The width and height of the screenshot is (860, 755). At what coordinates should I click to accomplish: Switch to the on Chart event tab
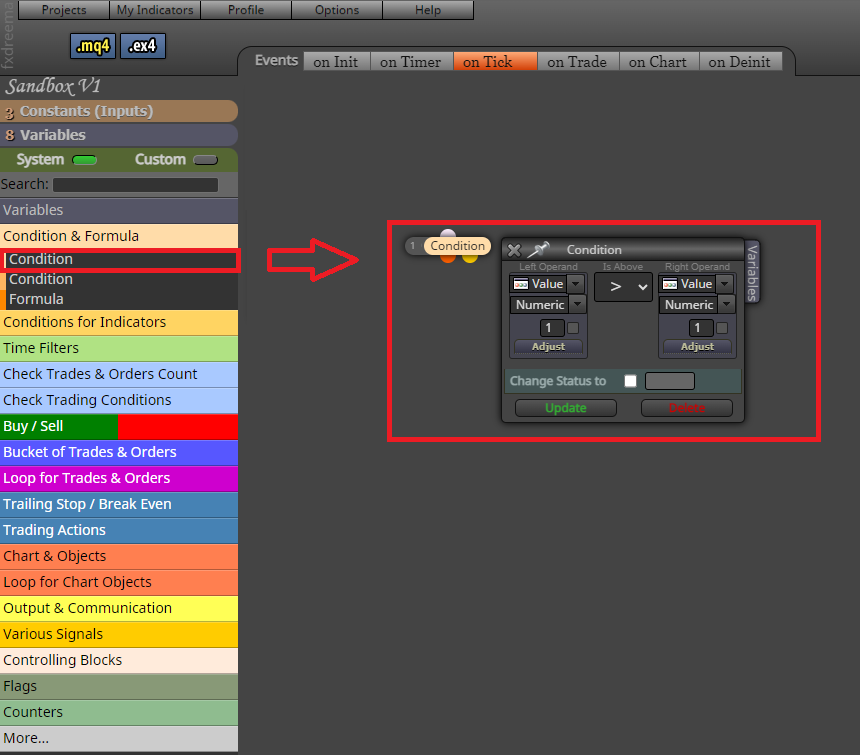[658, 62]
